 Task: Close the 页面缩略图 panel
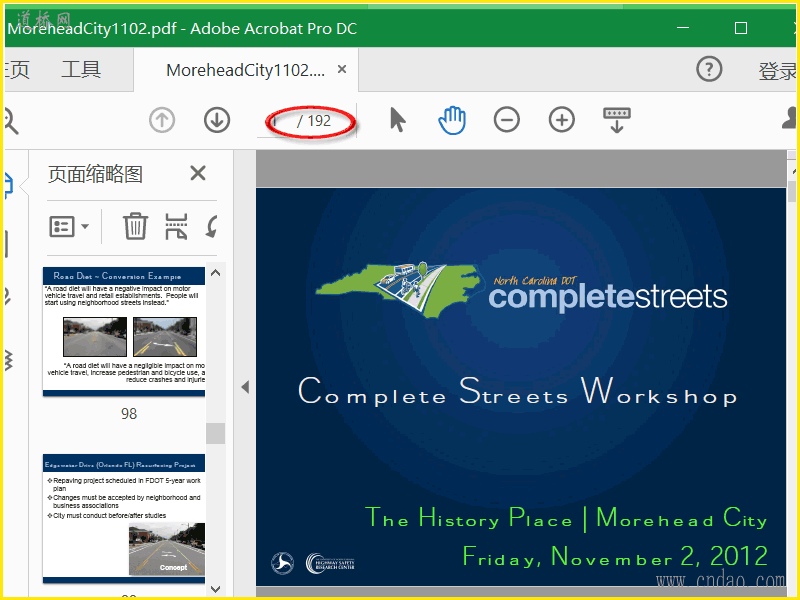tap(198, 173)
